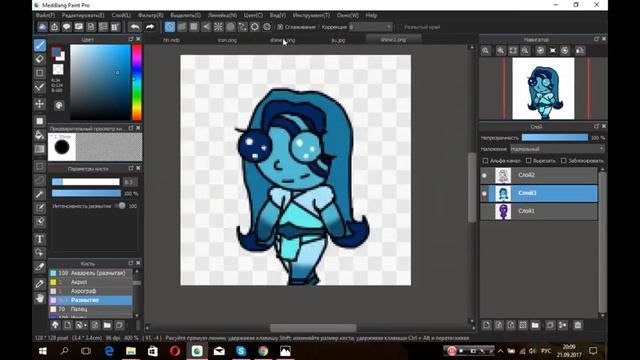Click the Save disk icon in toolbar
640x360 pixels.
click(x=91, y=27)
